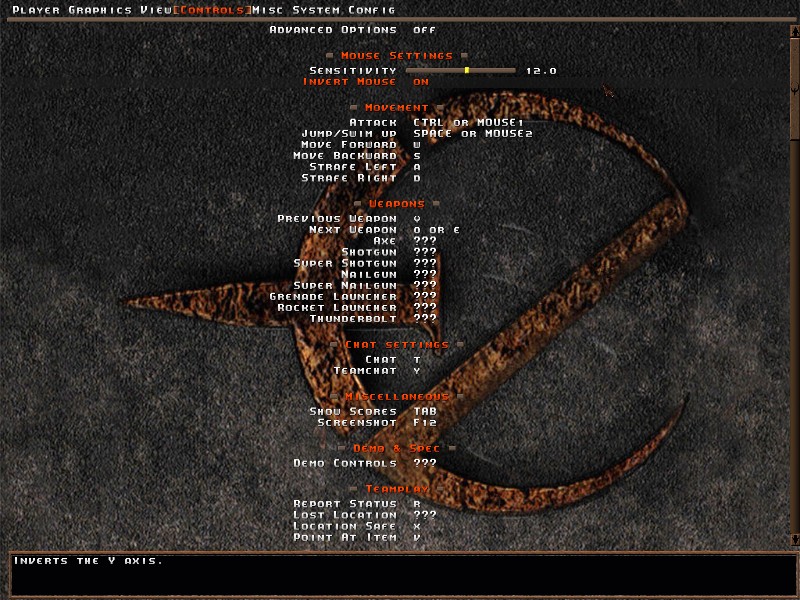This screenshot has height=600, width=800.
Task: Select the Super Nailgun binding
Action: (x=365, y=286)
